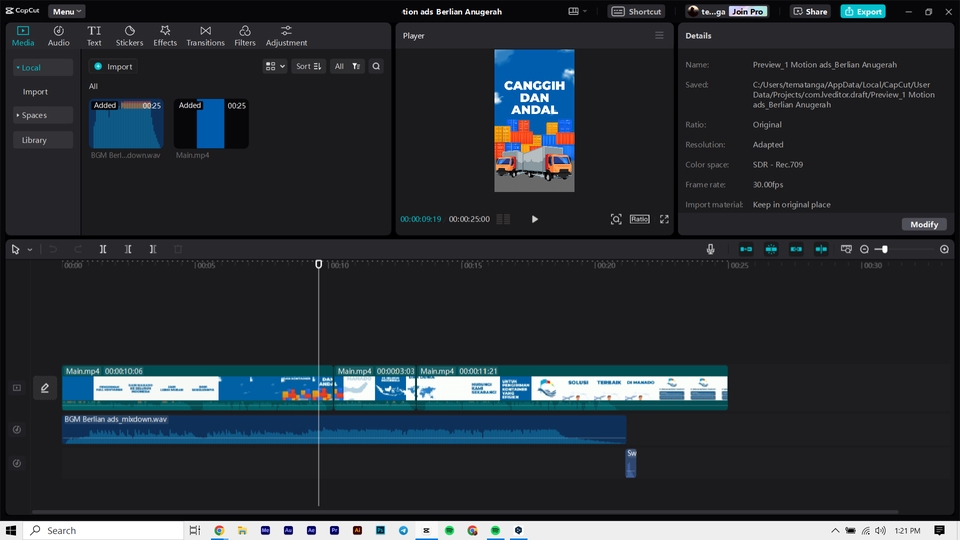Mute the lower audio track

tap(17, 463)
